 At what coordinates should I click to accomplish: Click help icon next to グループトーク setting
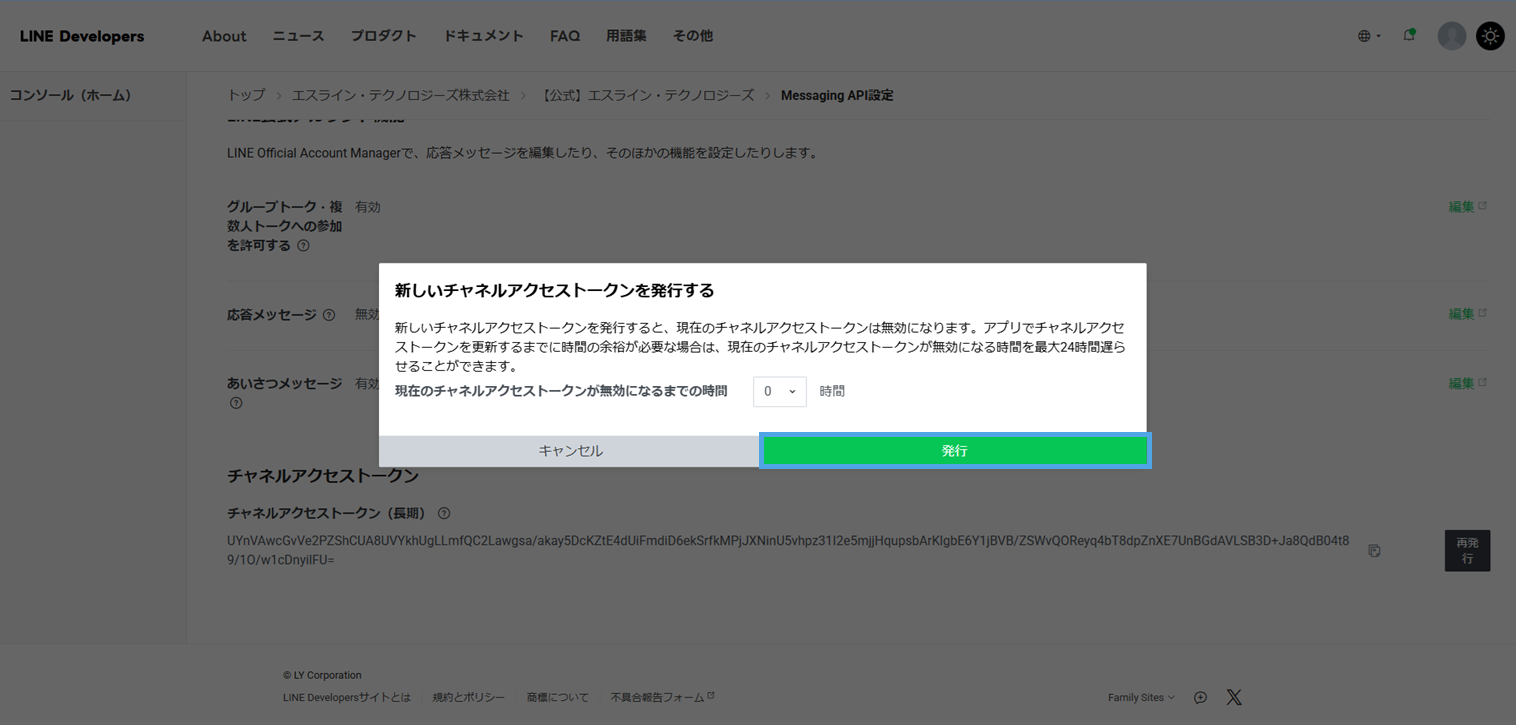tap(303, 246)
